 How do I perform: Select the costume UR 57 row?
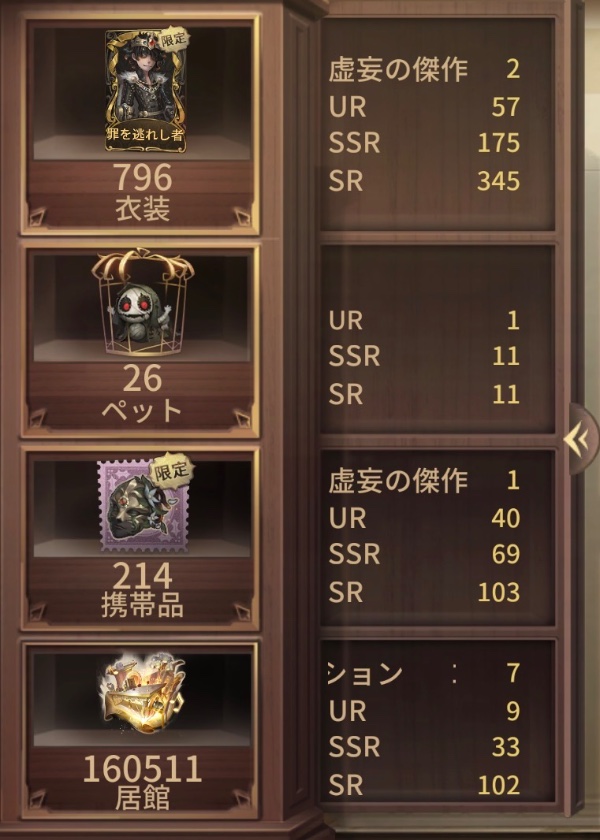tap(424, 107)
